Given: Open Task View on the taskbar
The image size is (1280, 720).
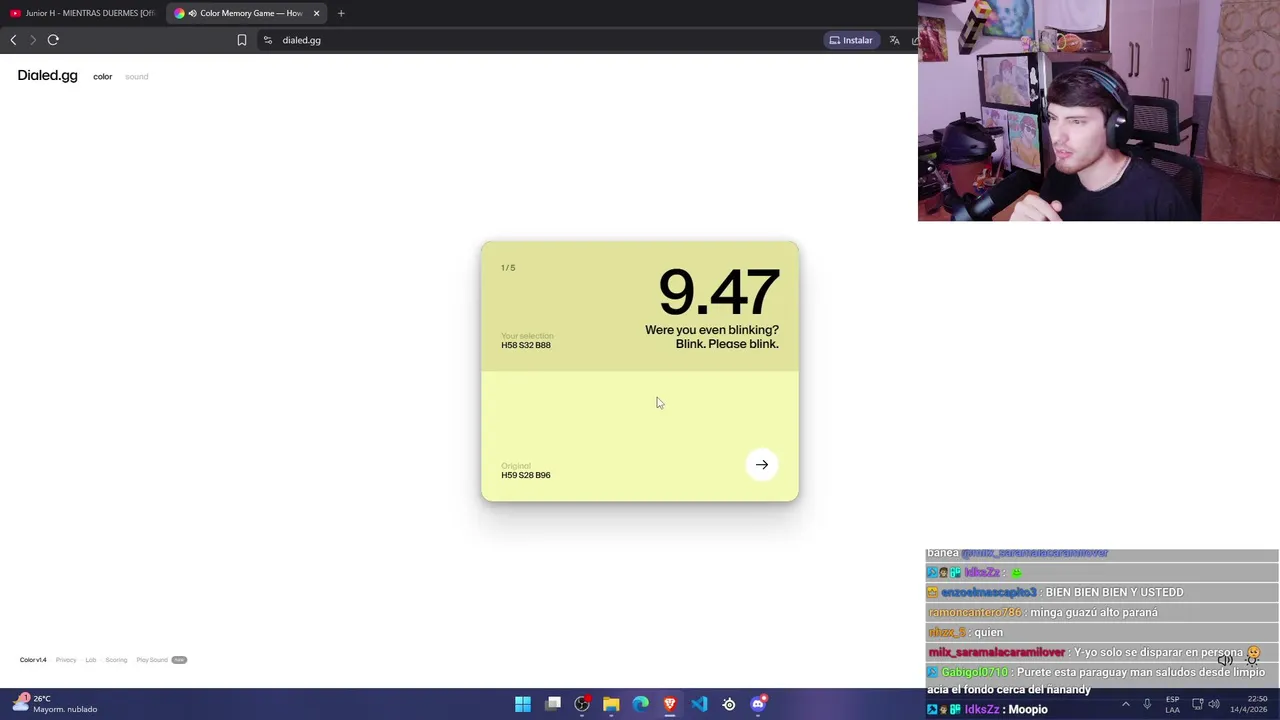Looking at the screenshot, I should (553, 704).
